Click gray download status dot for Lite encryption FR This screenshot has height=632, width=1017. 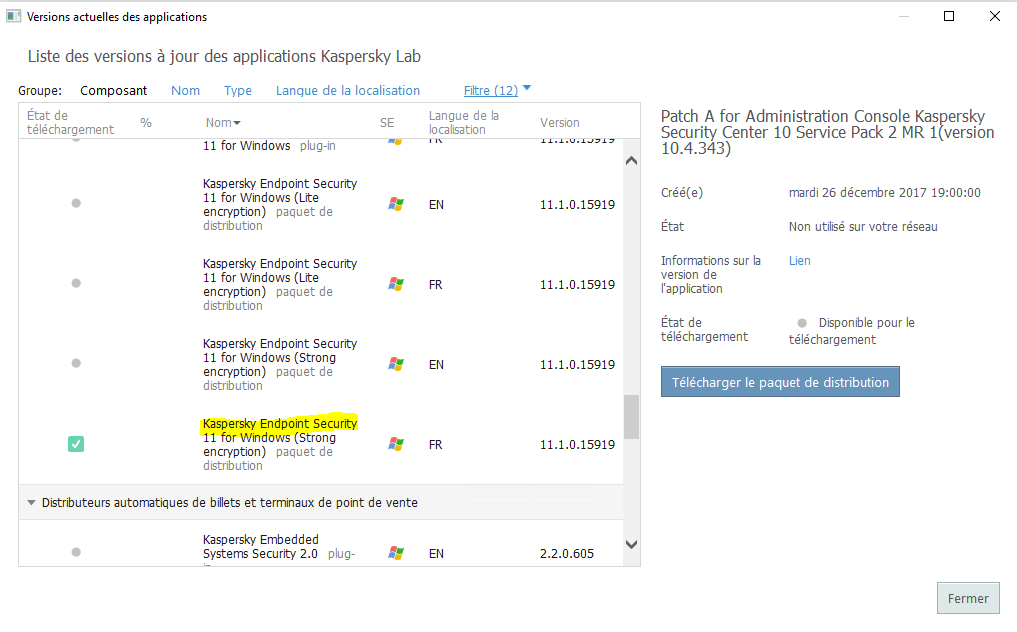76,283
